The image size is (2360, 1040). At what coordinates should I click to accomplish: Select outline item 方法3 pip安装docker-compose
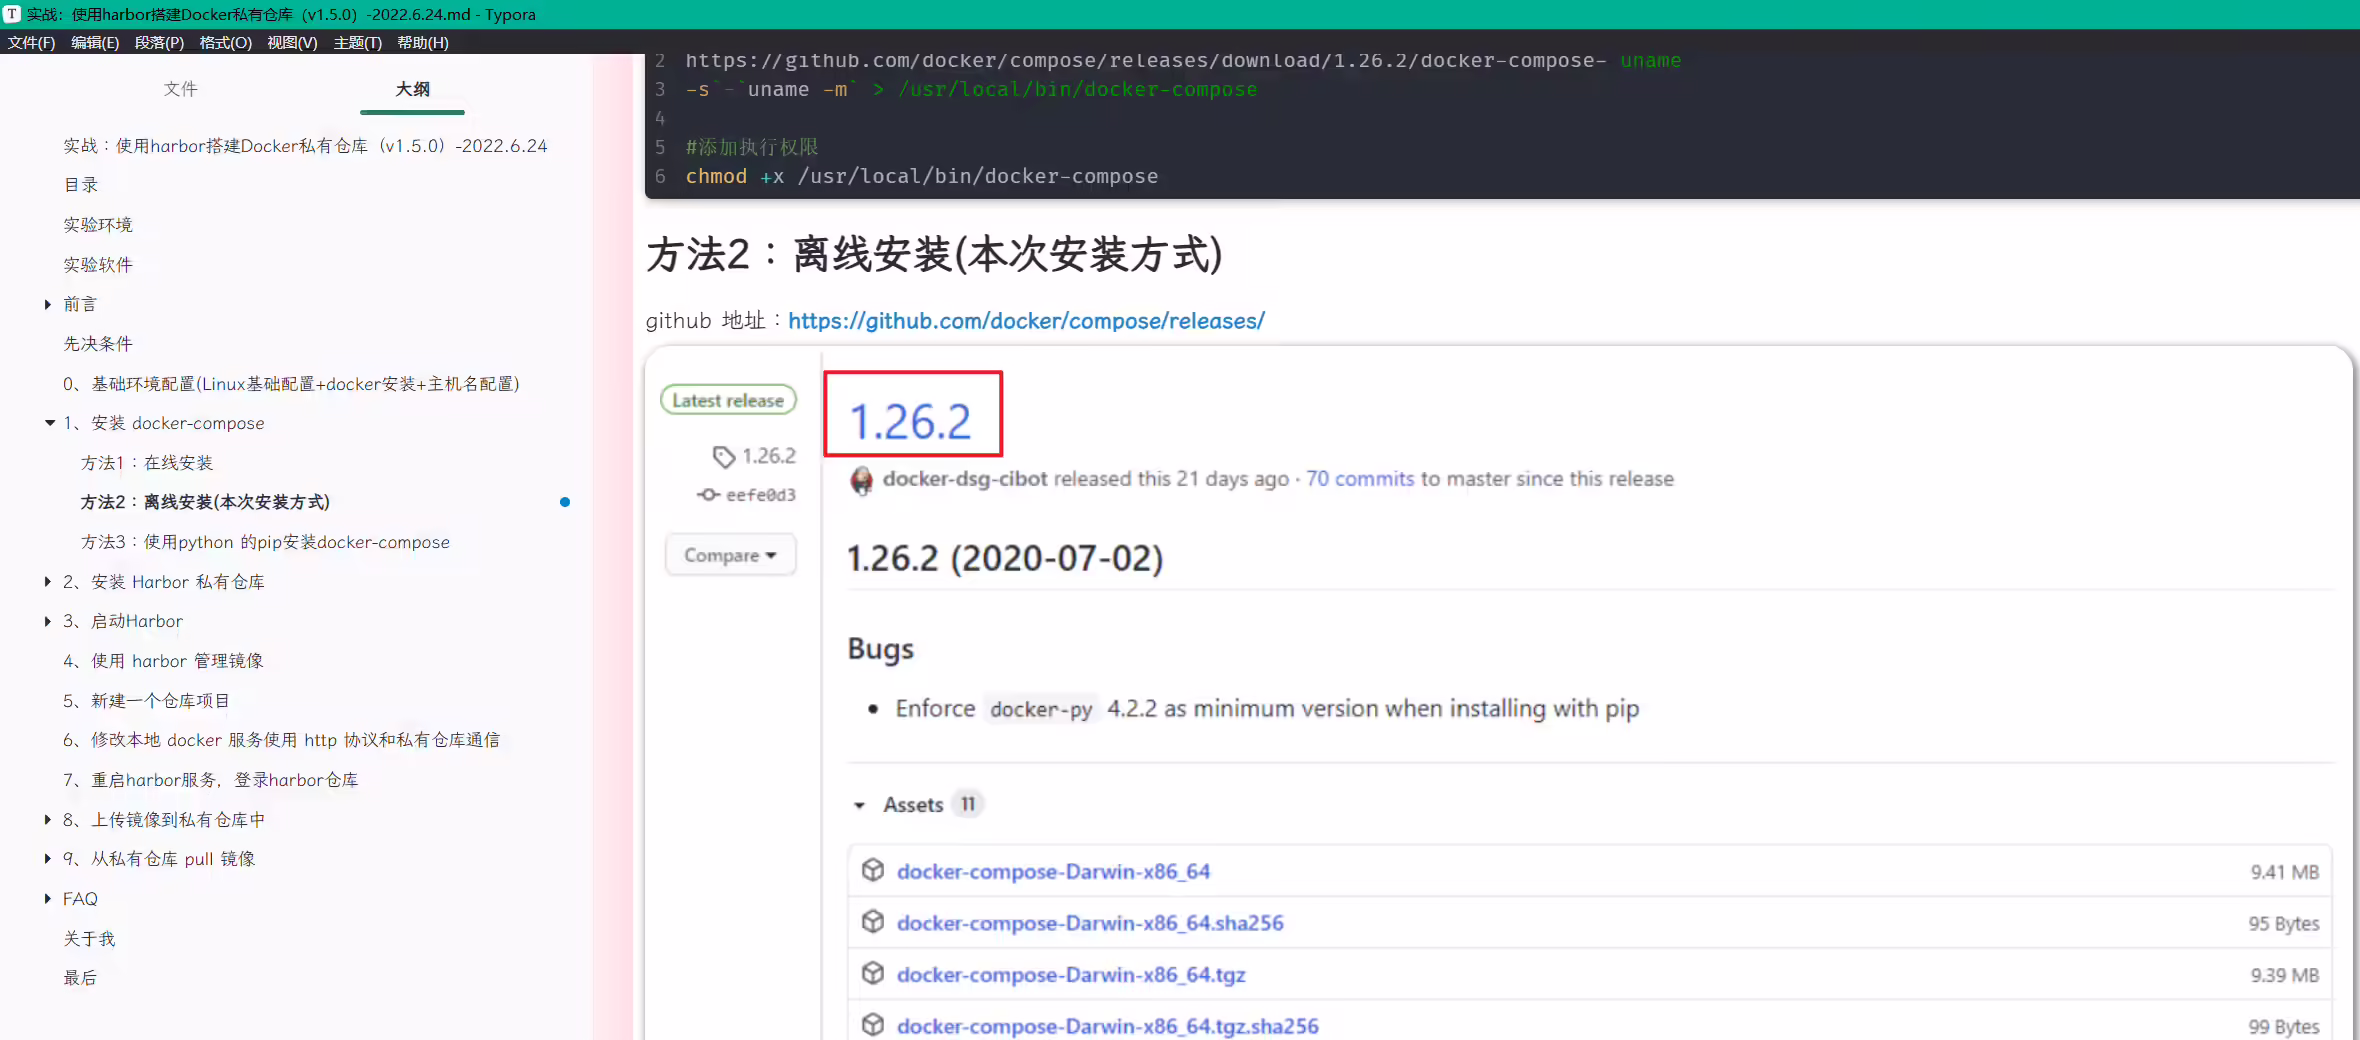point(265,542)
